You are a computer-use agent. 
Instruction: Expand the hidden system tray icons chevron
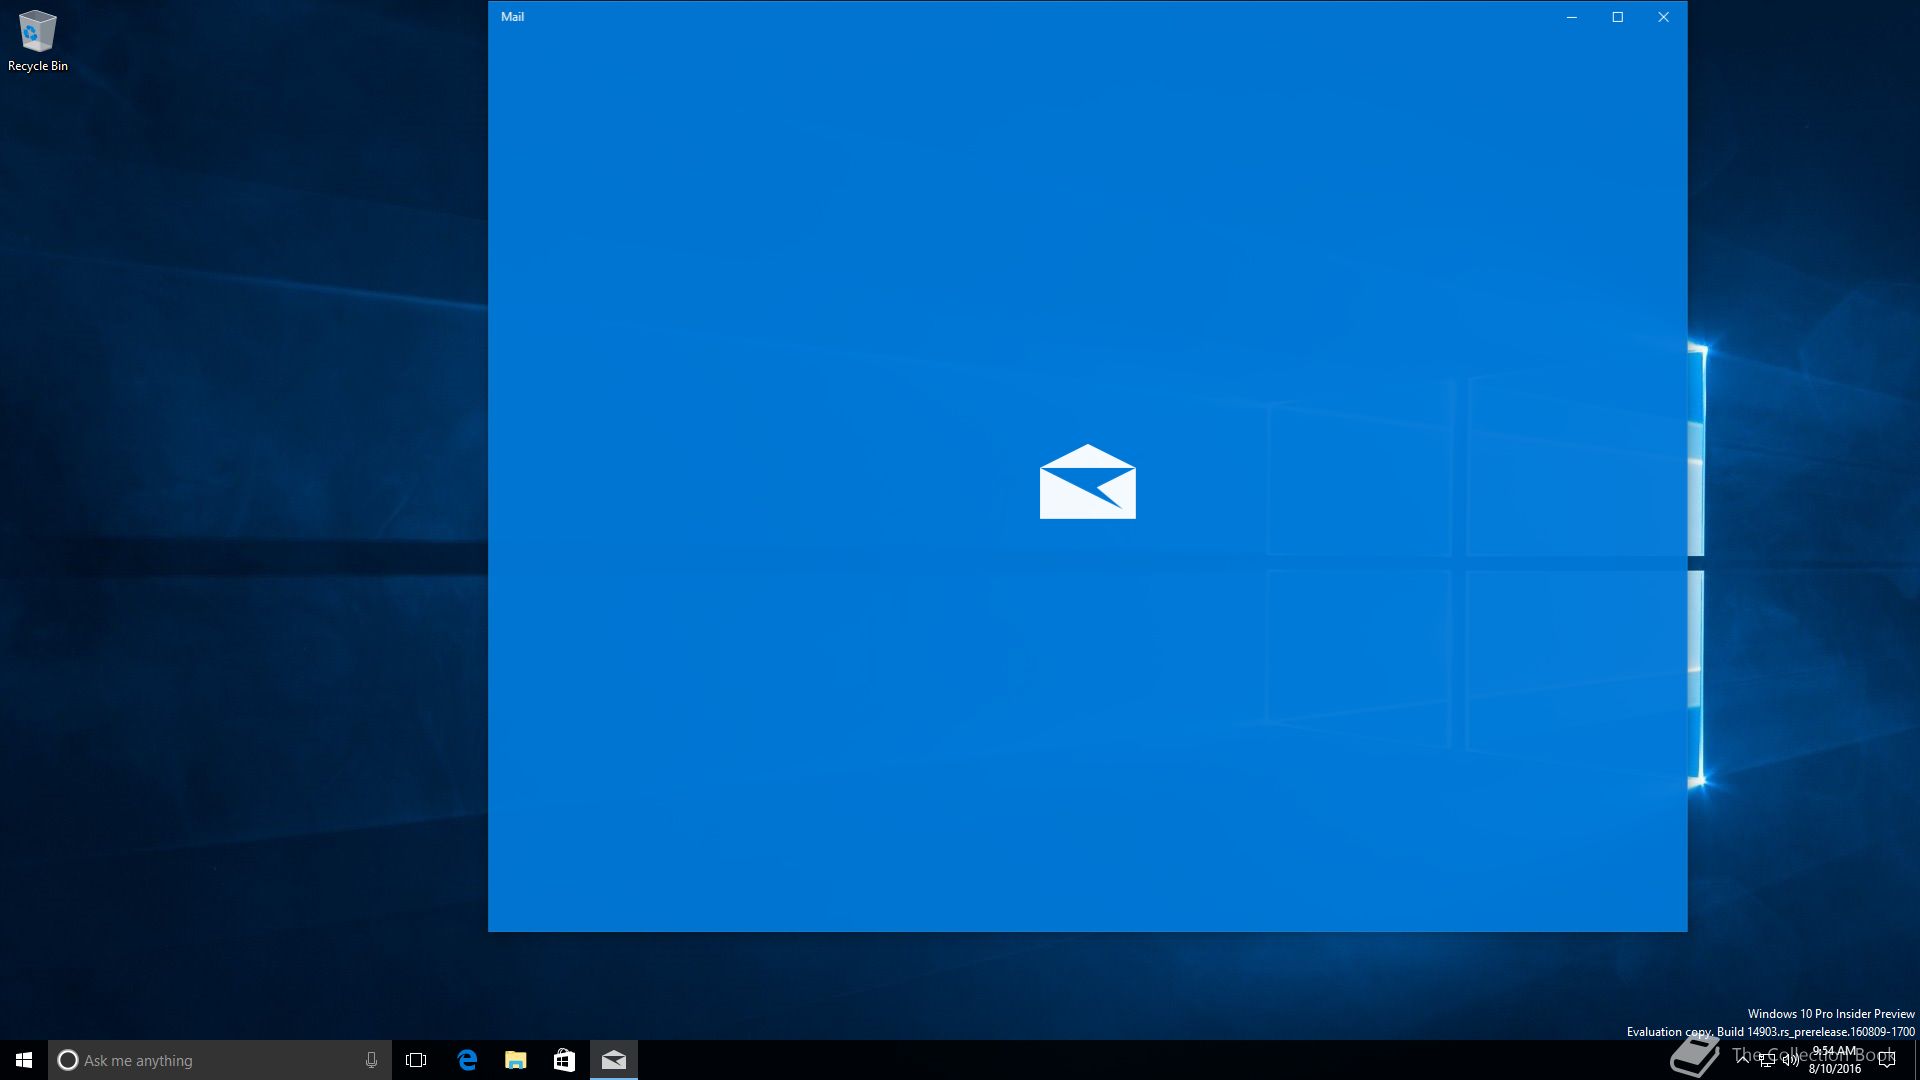(1743, 1060)
